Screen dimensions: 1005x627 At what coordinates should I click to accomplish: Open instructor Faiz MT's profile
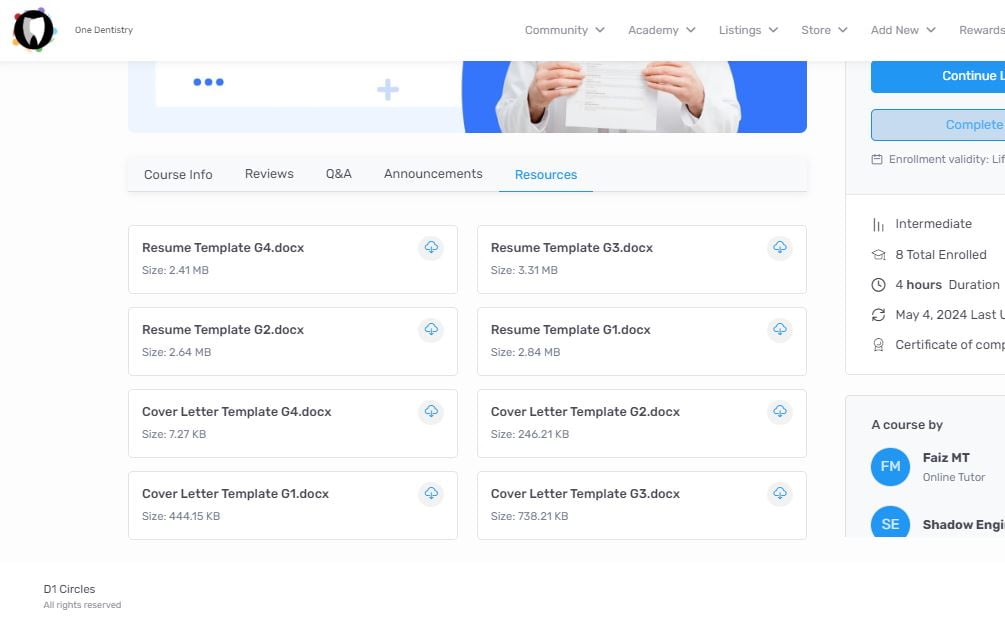(x=945, y=458)
